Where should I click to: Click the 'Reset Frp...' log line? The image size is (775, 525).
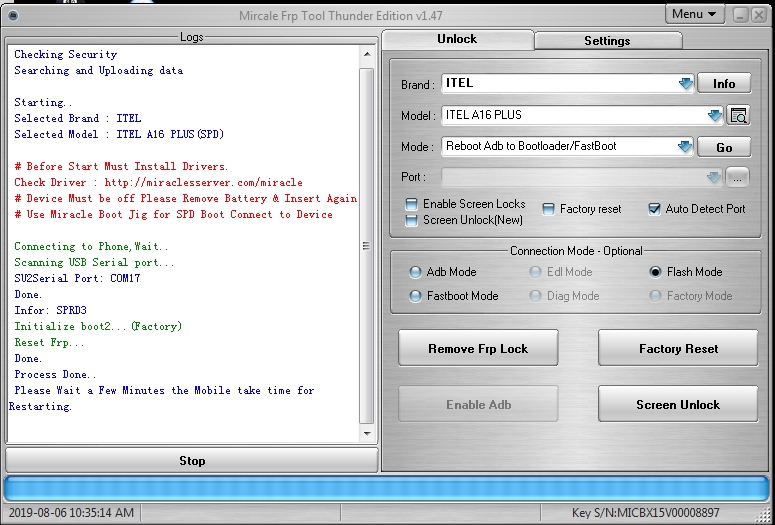point(49,342)
